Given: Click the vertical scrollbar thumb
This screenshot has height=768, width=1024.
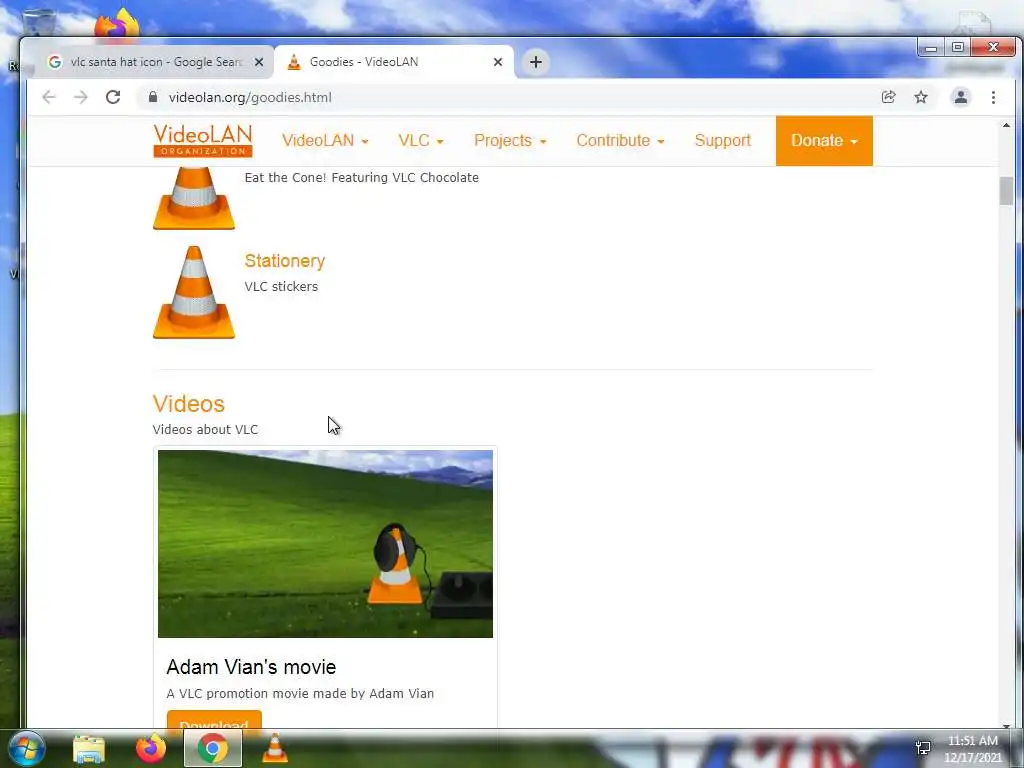Looking at the screenshot, I should click(1006, 191).
